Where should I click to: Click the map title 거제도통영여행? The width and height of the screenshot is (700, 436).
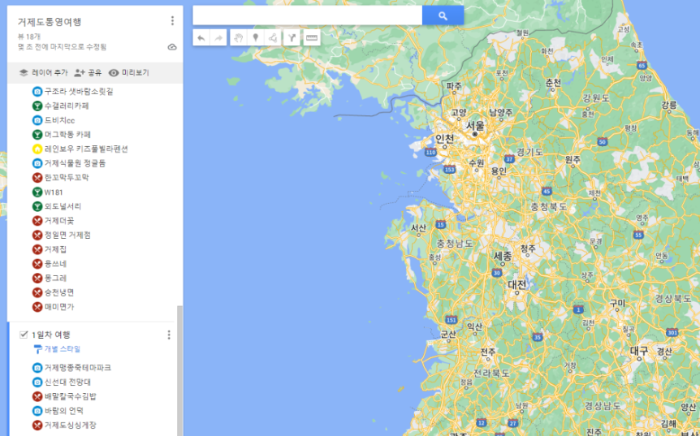click(x=49, y=22)
